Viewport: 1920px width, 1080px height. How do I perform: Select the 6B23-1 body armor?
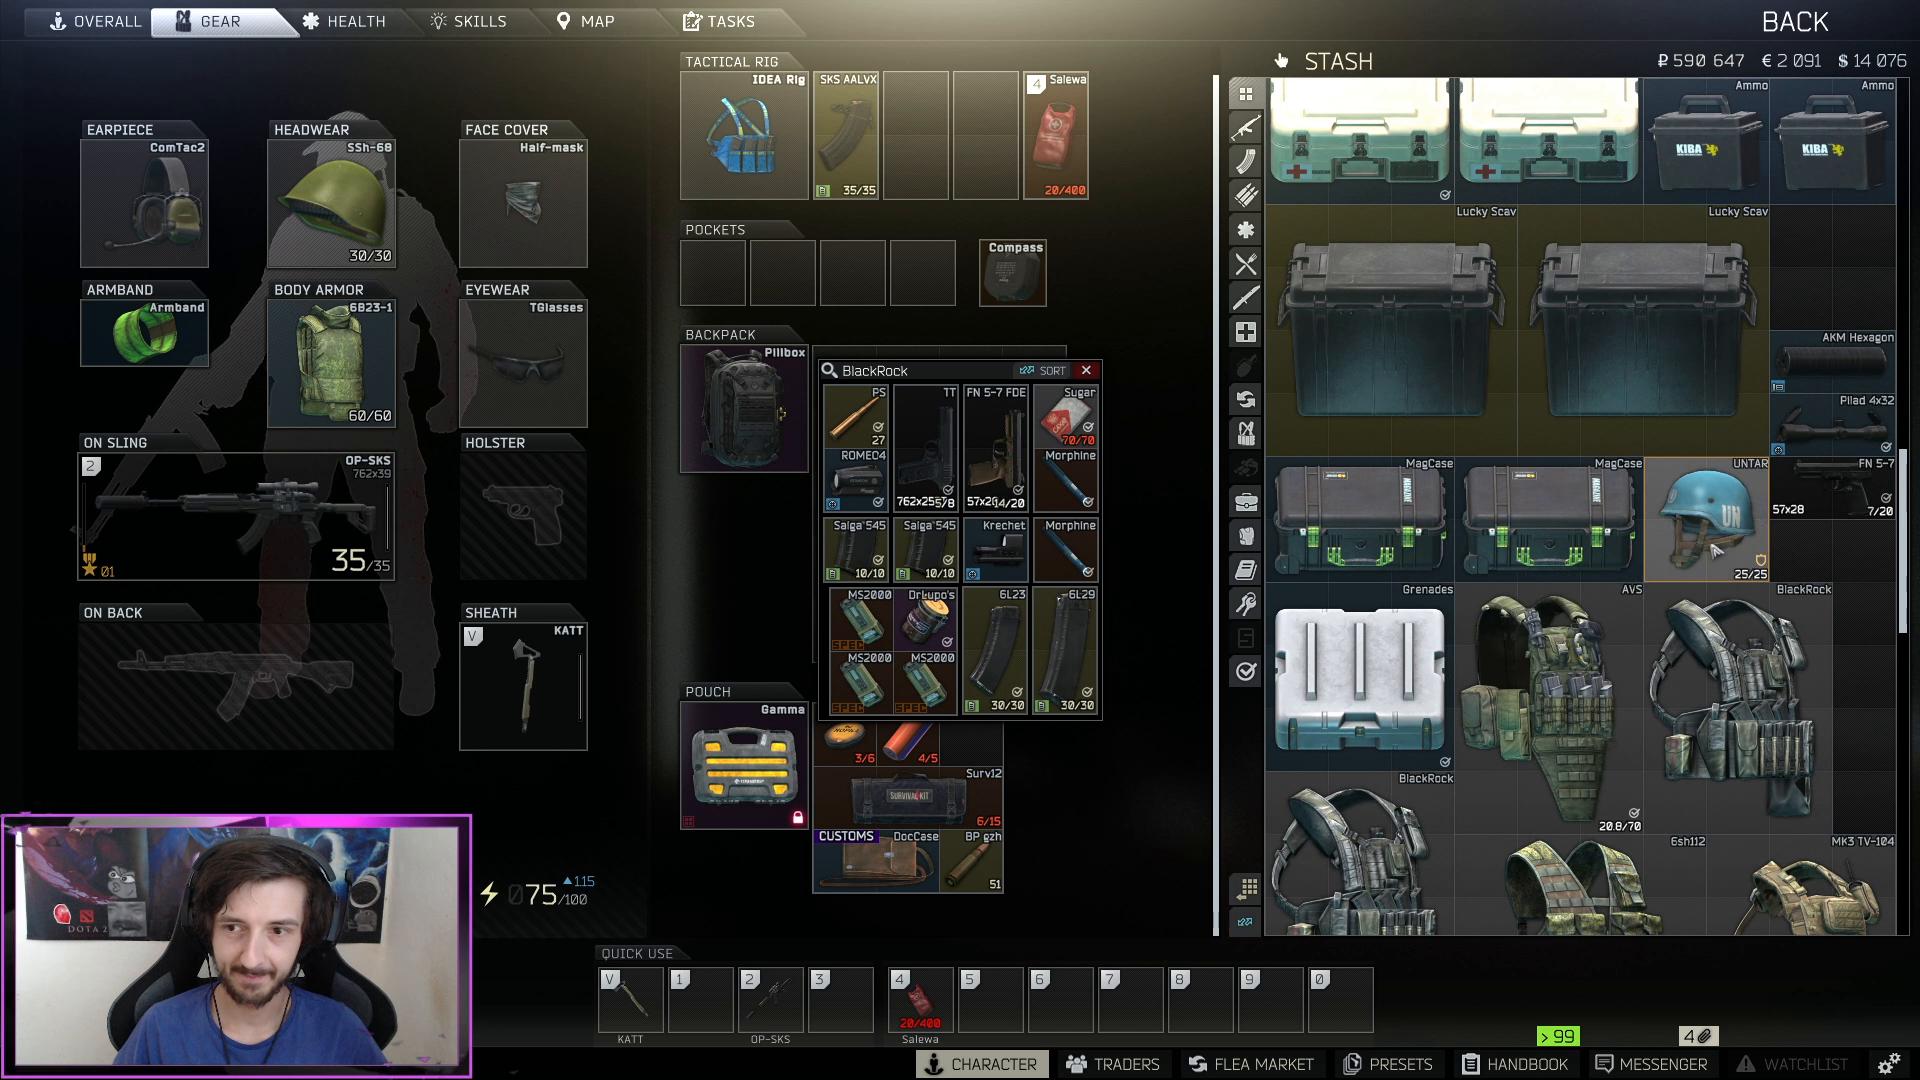click(331, 363)
